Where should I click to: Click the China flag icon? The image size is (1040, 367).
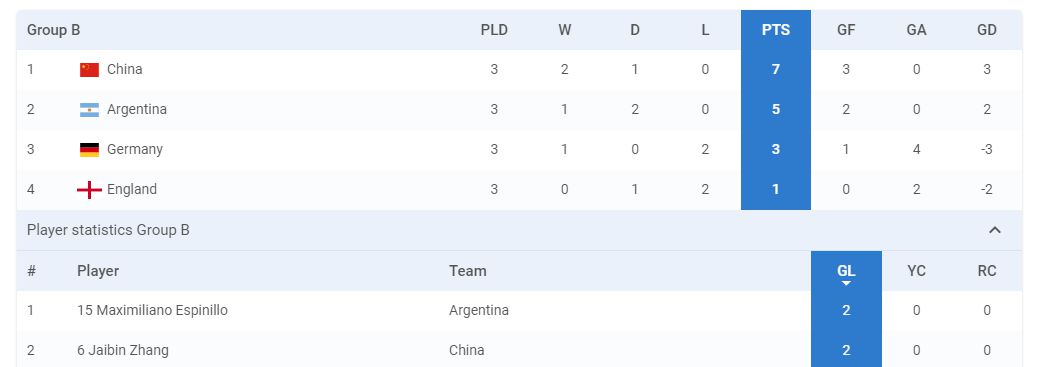click(x=90, y=70)
